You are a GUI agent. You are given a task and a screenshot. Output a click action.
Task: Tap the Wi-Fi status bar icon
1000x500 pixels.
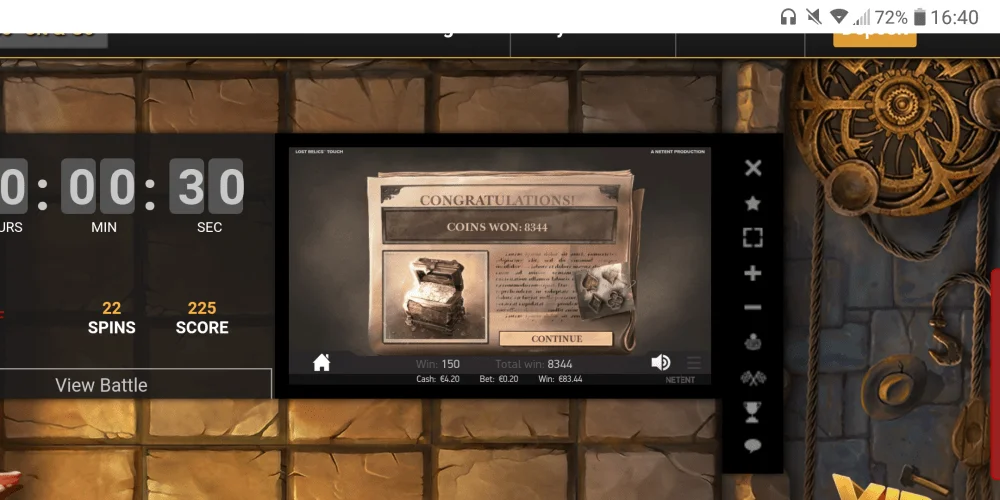pyautogui.click(x=839, y=17)
